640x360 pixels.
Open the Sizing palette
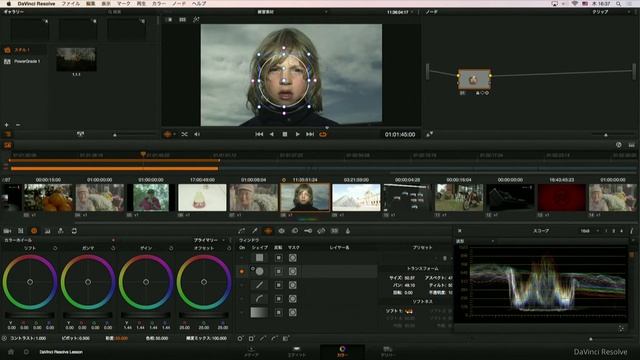(x=321, y=231)
